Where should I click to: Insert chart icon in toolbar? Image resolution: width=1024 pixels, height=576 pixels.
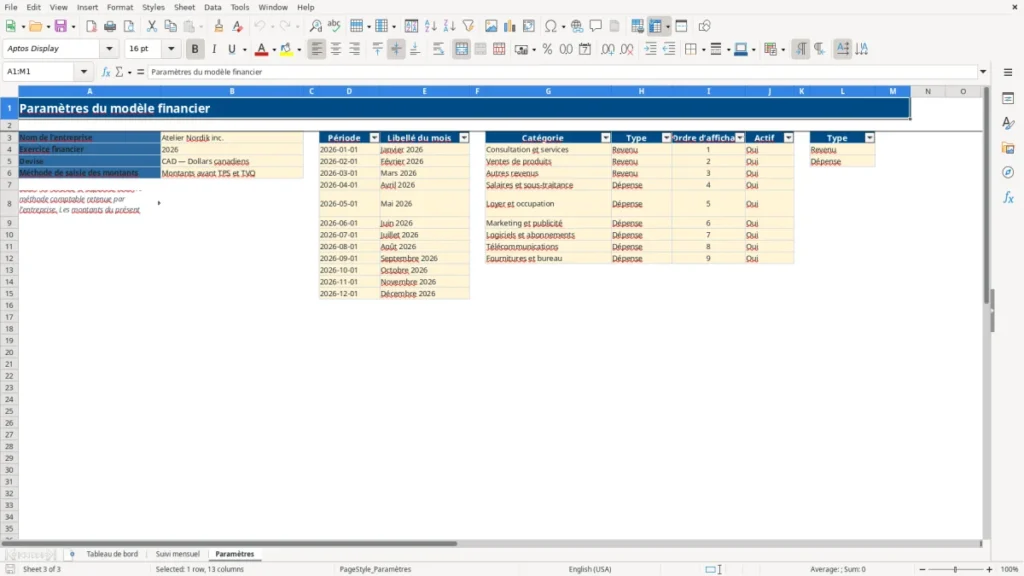pos(510,26)
